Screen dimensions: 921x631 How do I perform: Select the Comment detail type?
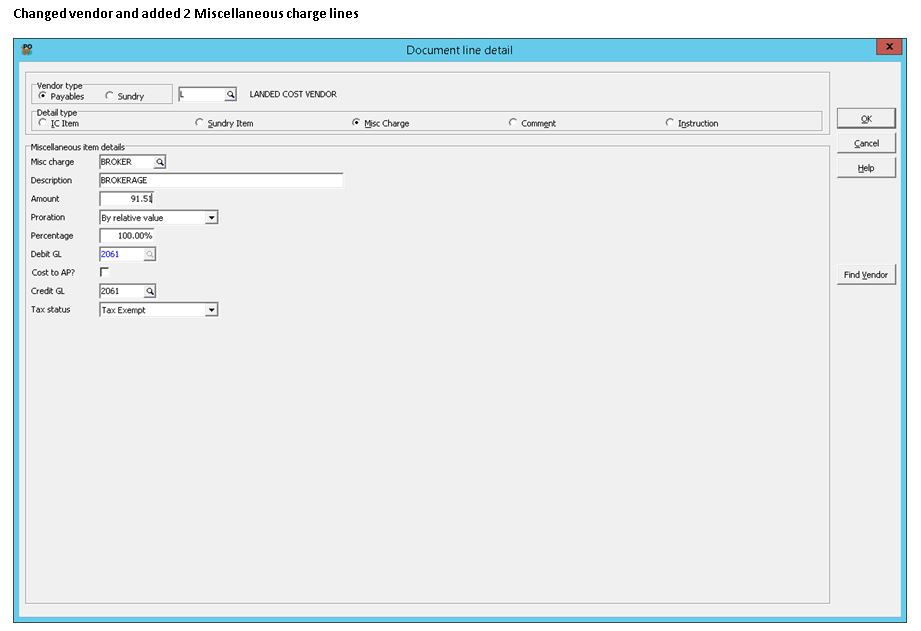tap(513, 123)
